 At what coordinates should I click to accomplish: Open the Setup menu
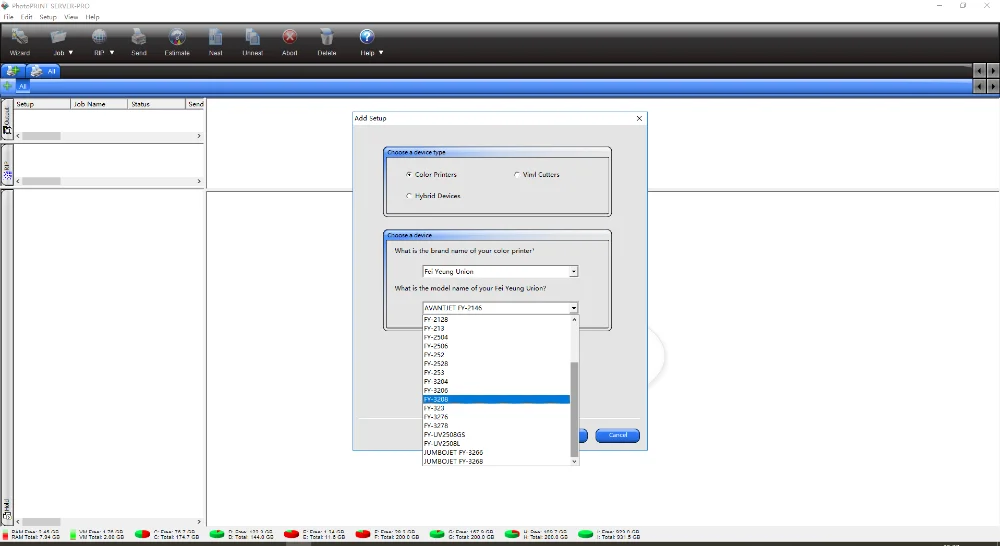click(48, 17)
